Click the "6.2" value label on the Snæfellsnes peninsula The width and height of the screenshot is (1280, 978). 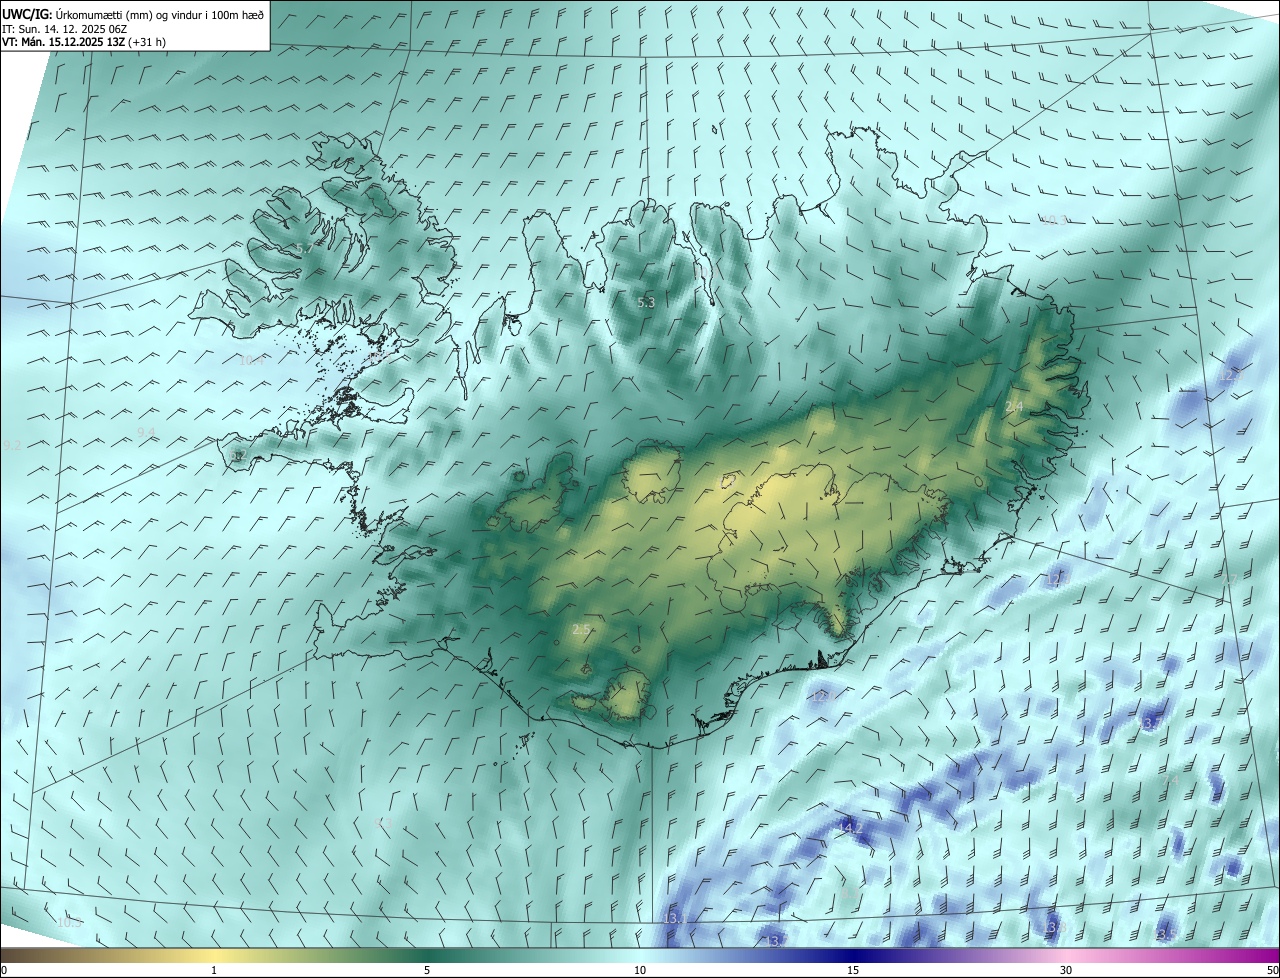click(237, 456)
